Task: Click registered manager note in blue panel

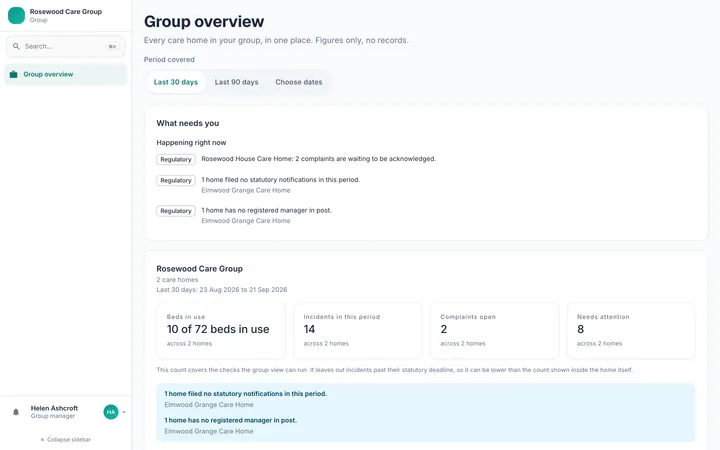Action: pyautogui.click(x=231, y=420)
